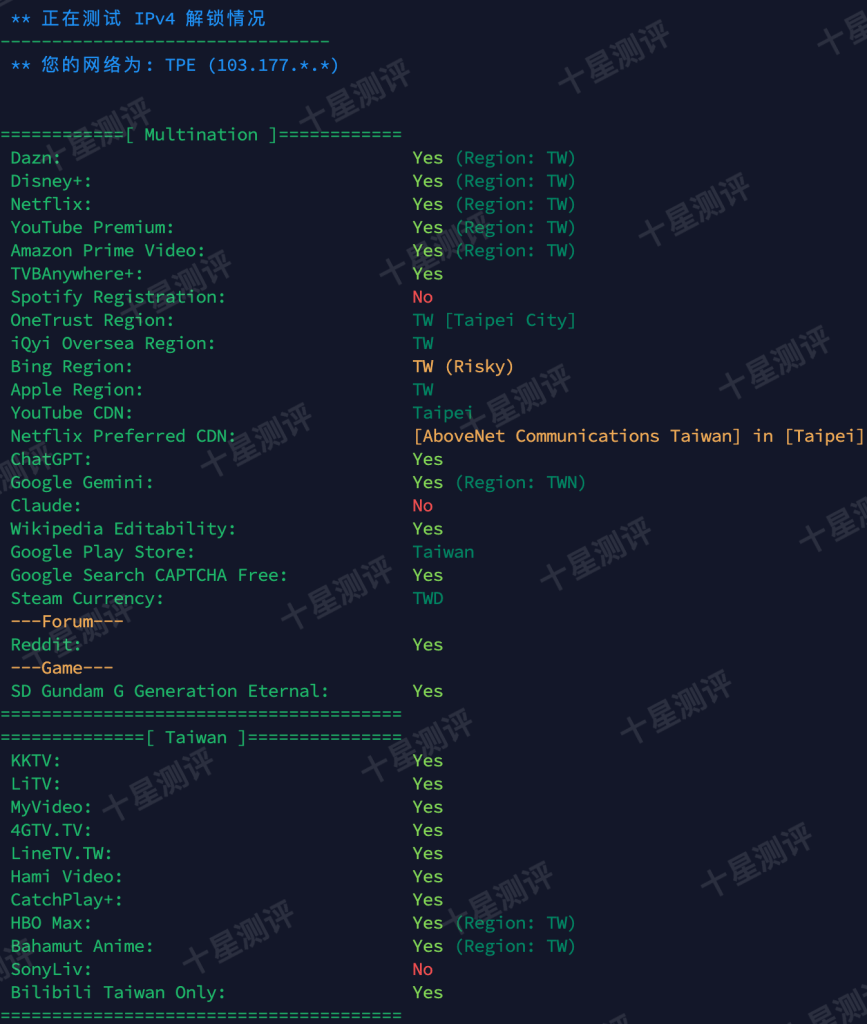Click the '(Region: TWN)' value
867x1024 pixels.
tap(520, 483)
